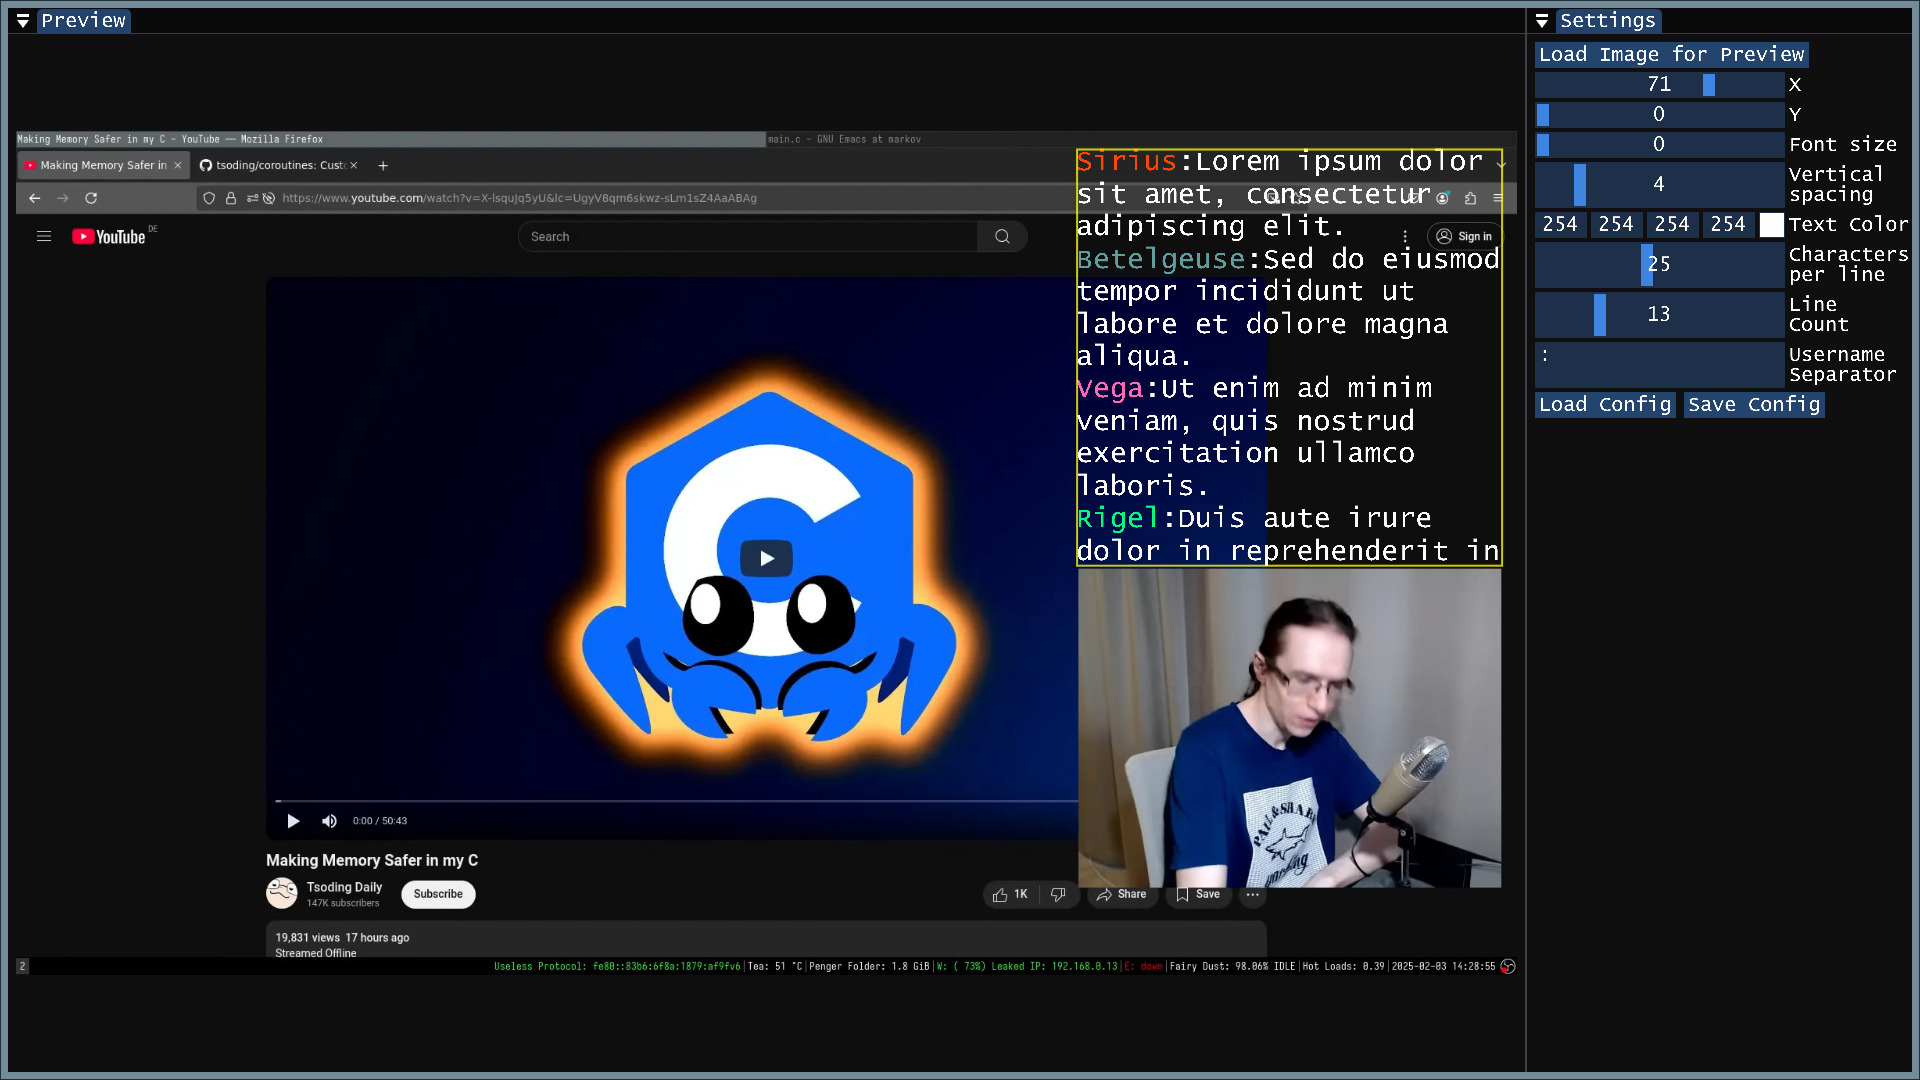This screenshot has width=1920, height=1080.
Task: Collapse the Settings panel triangle
Action: [1542, 21]
